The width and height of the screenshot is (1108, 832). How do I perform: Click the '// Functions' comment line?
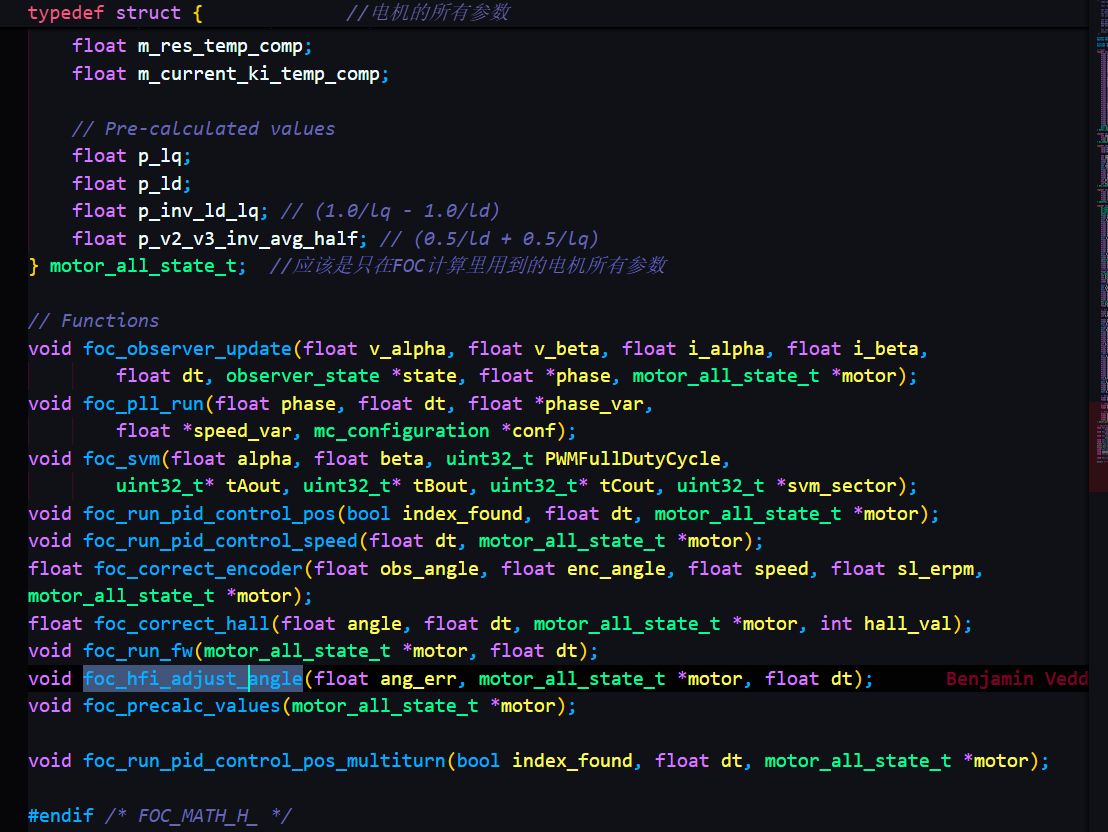(x=93, y=321)
